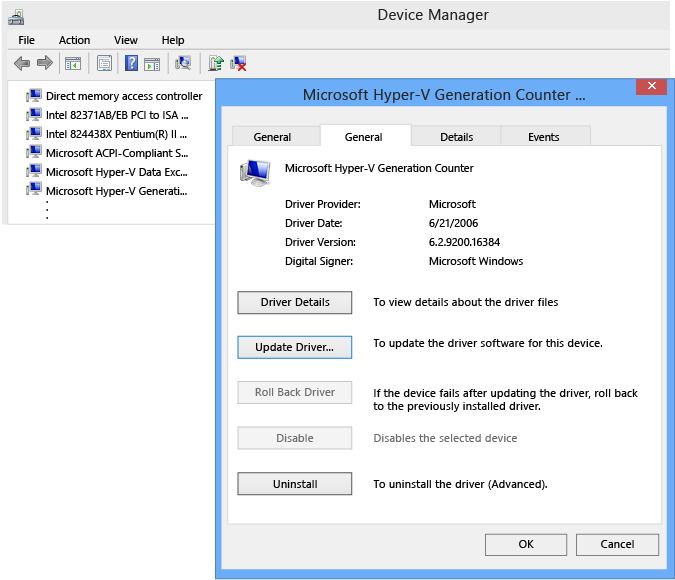Viewport: 675px width, 580px height.
Task: Click the 'Driver Version:' label
Action: 320,242
